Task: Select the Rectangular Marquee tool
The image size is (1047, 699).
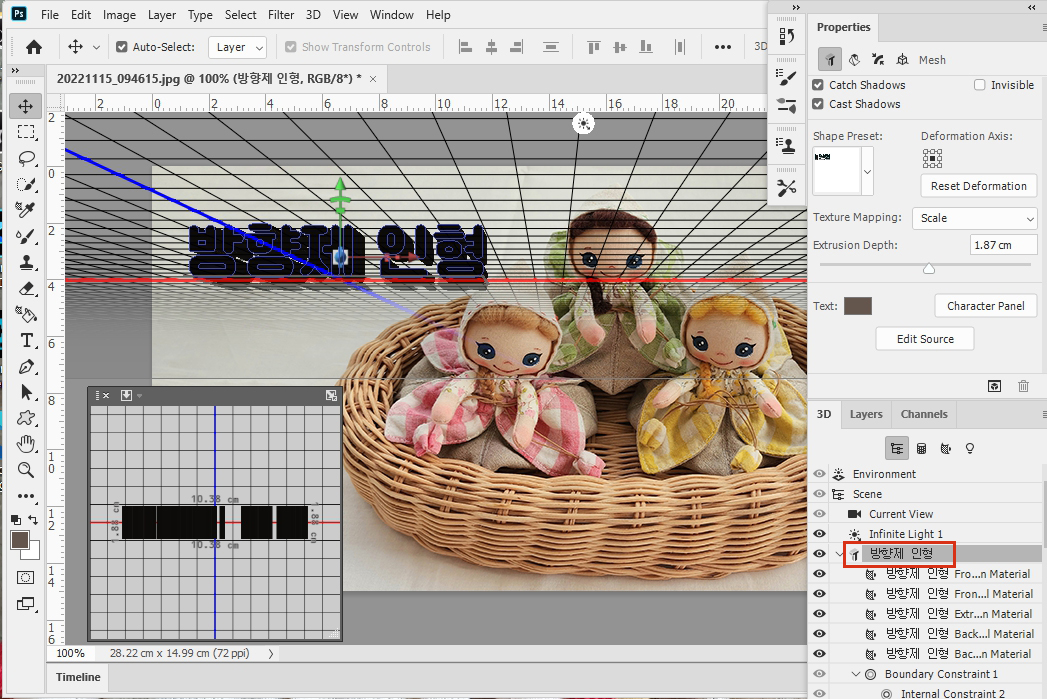Action: 25,132
